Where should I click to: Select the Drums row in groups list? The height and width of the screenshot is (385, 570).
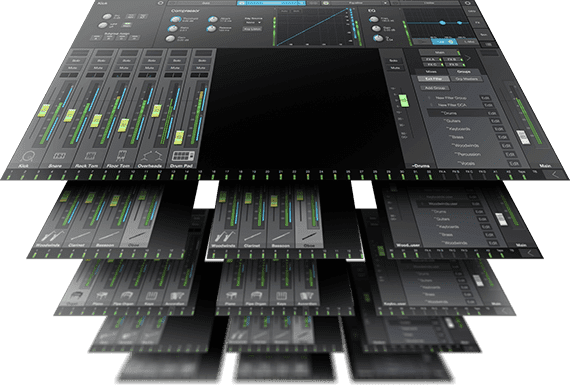point(462,113)
